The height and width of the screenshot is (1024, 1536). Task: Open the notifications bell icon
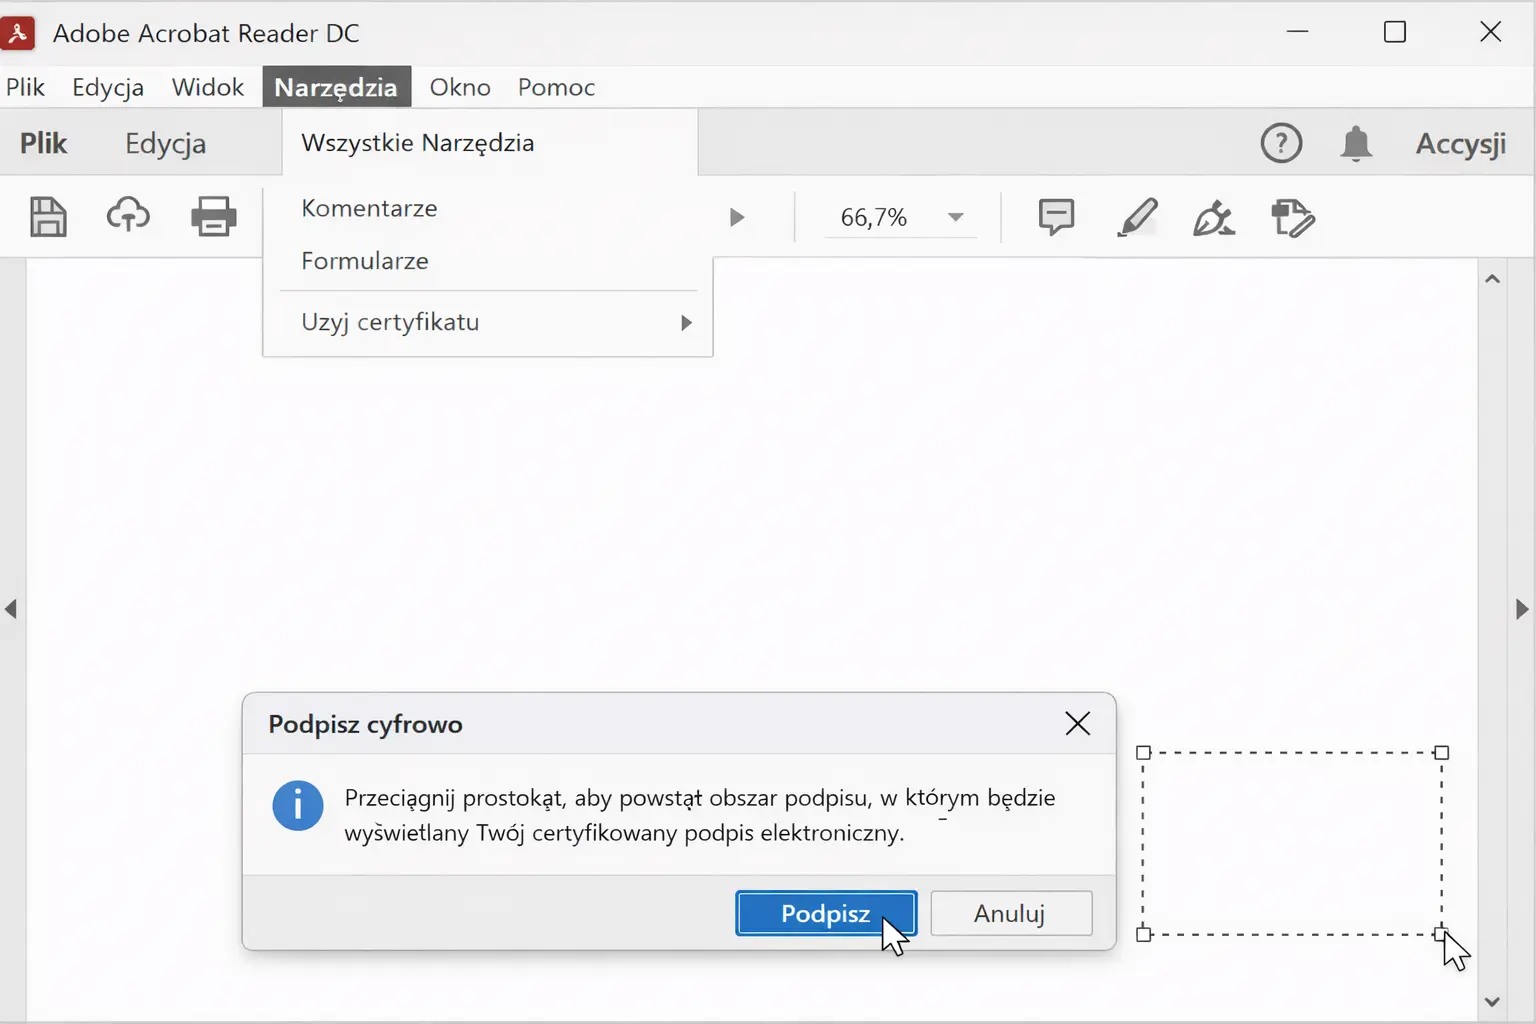(1356, 144)
